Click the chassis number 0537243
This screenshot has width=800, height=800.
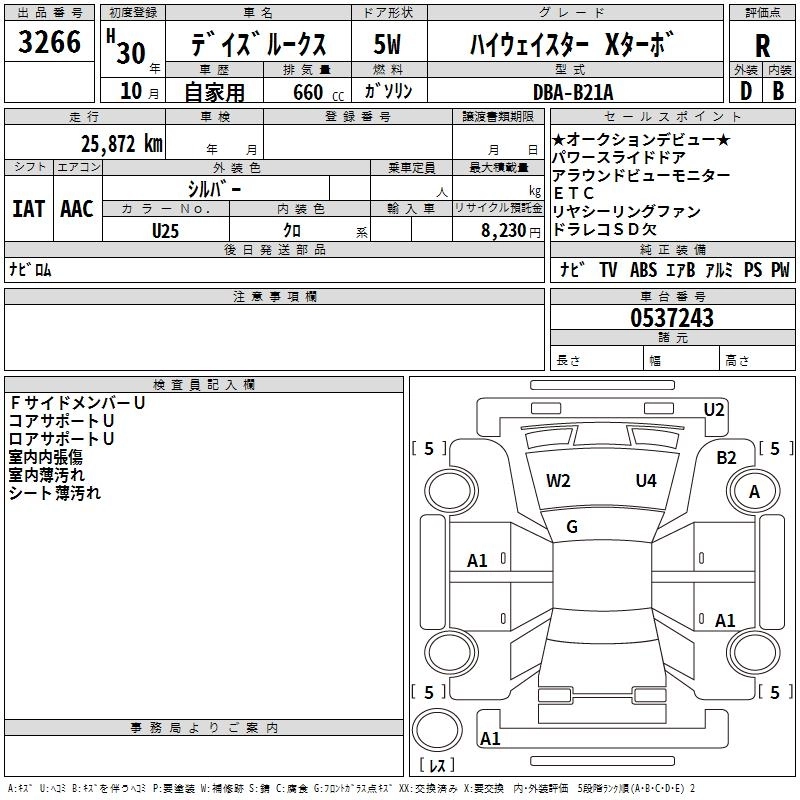tap(671, 318)
